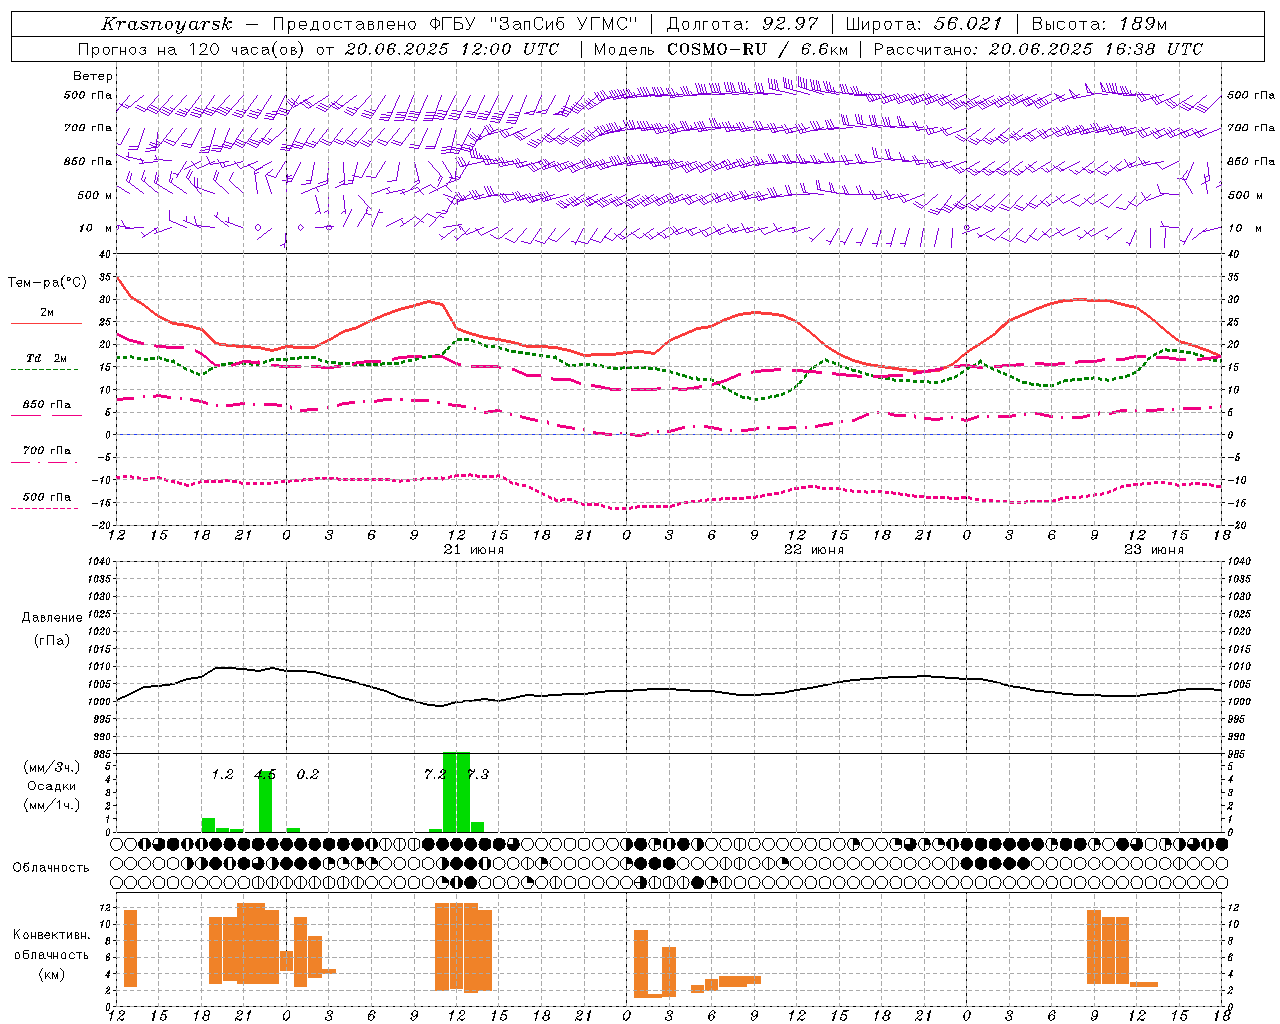This screenshot has height=1024, width=1280.
Task: Click the '(мм/3ч.)' precipitation unit label
Action: coord(51,767)
